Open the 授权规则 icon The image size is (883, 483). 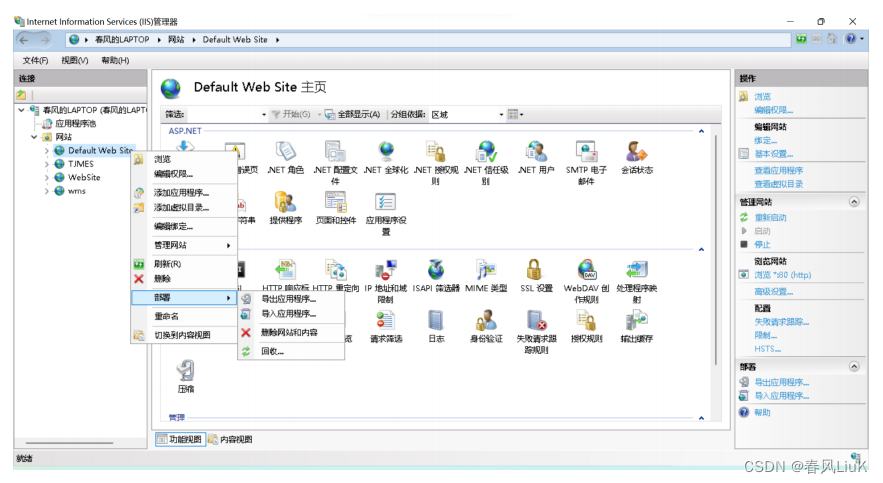point(586,327)
